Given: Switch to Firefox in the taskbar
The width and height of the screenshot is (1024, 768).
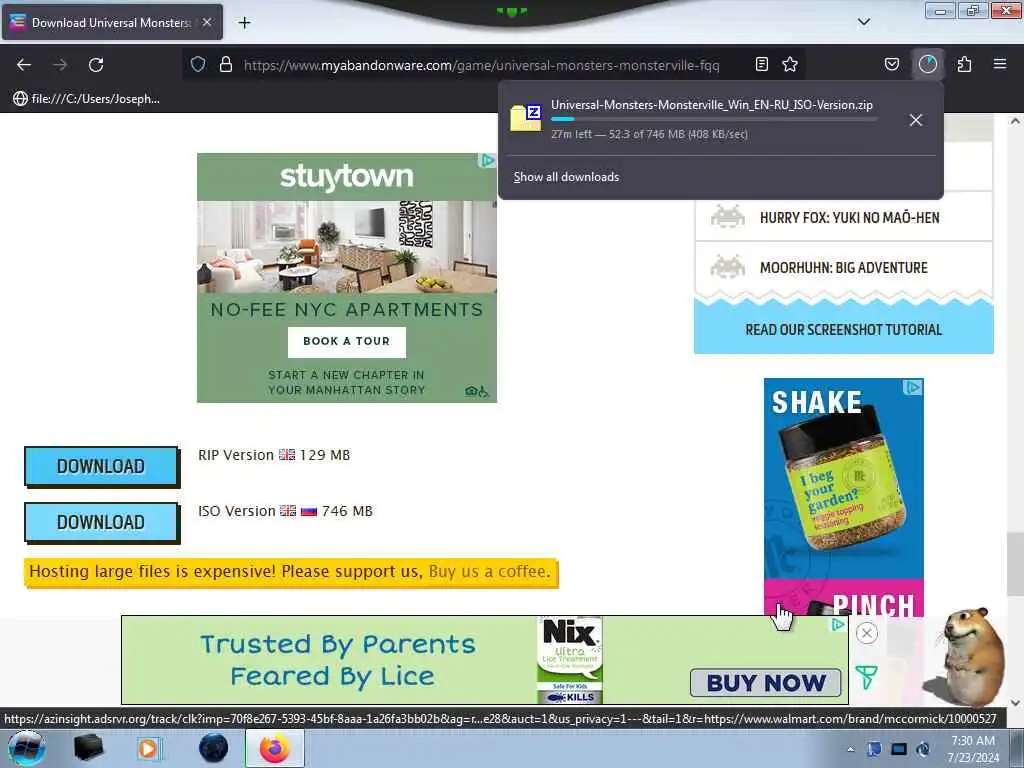Looking at the screenshot, I should pyautogui.click(x=275, y=748).
